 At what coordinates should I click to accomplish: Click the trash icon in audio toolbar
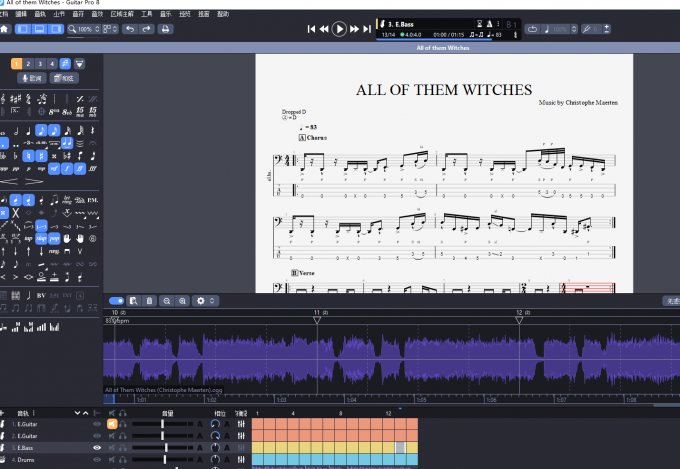tap(149, 301)
